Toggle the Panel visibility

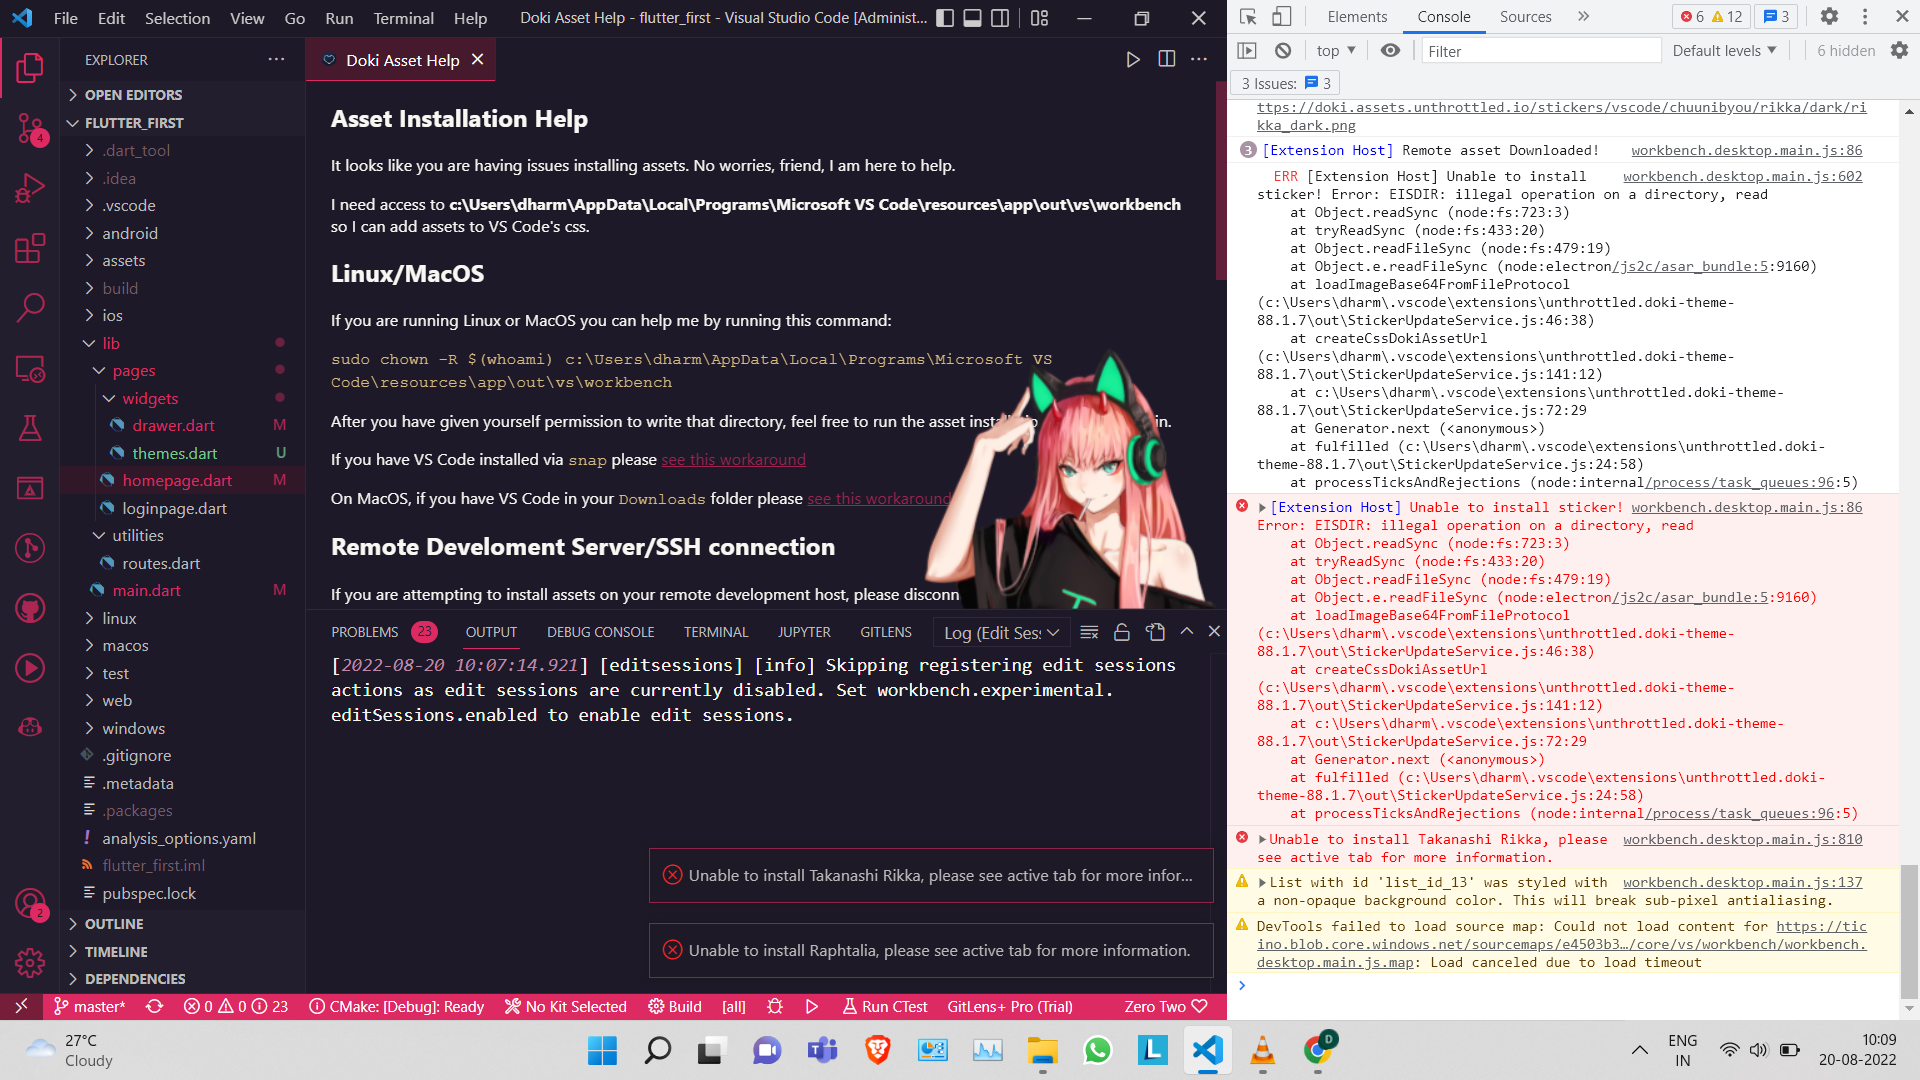click(x=971, y=18)
